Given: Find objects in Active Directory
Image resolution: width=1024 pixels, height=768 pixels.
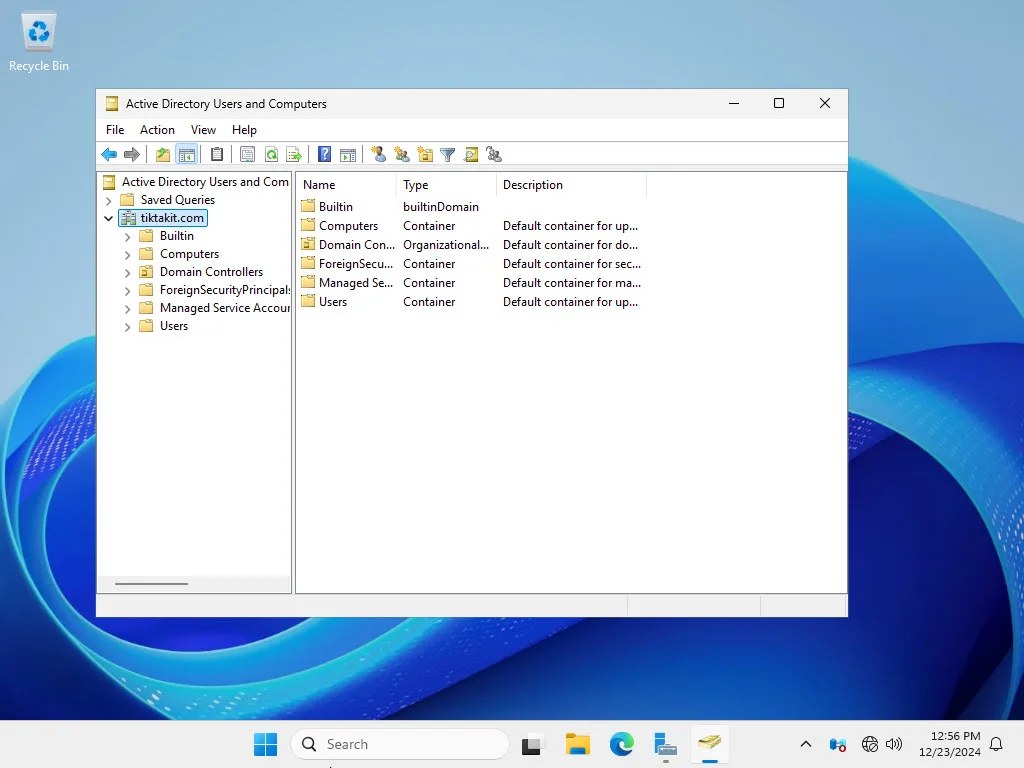Looking at the screenshot, I should pyautogui.click(x=470, y=154).
